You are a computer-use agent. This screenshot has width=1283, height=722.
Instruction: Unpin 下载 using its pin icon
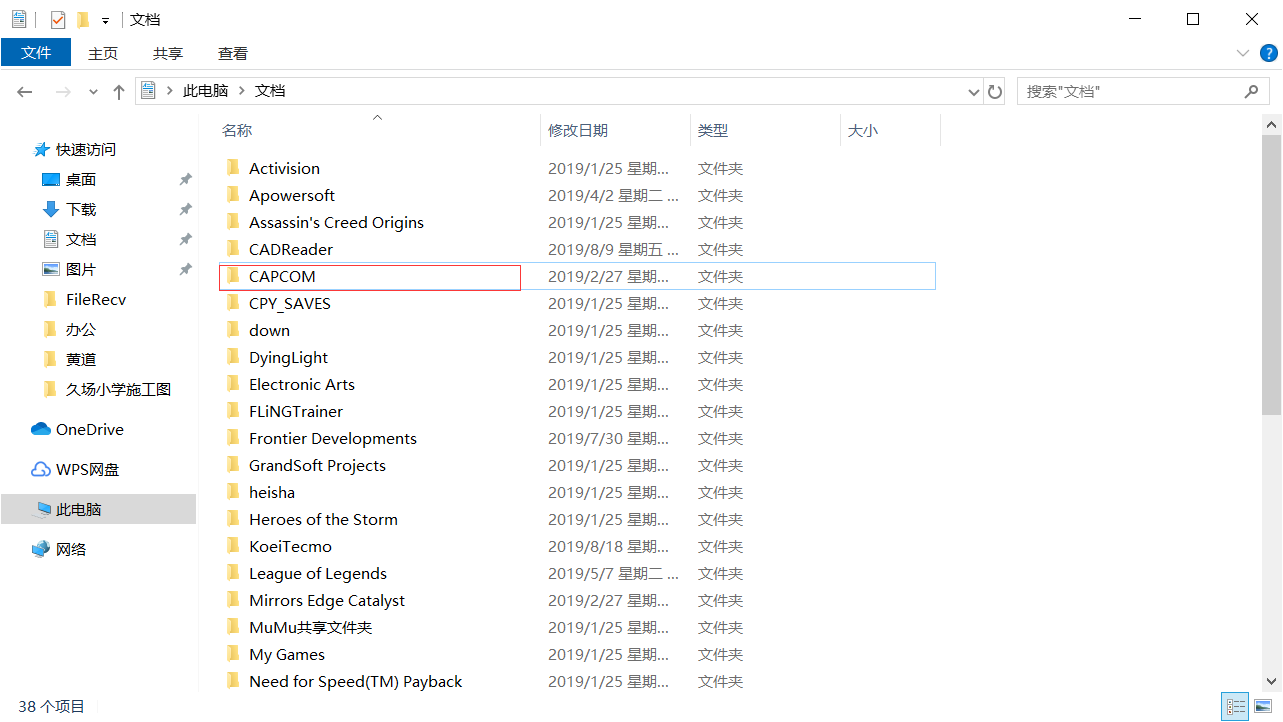tap(185, 209)
